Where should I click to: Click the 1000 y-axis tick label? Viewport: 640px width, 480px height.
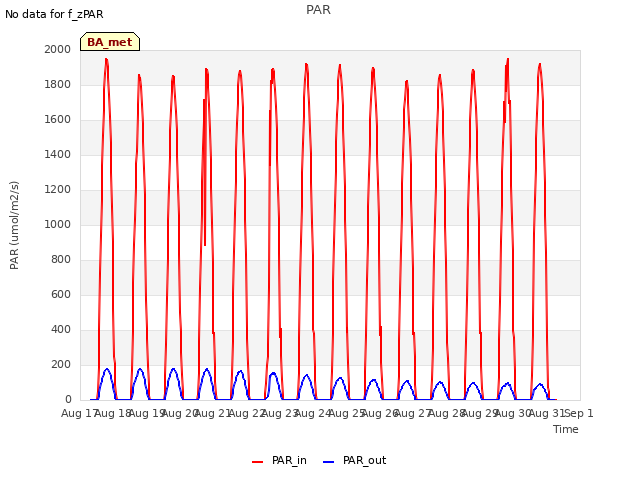(58, 224)
